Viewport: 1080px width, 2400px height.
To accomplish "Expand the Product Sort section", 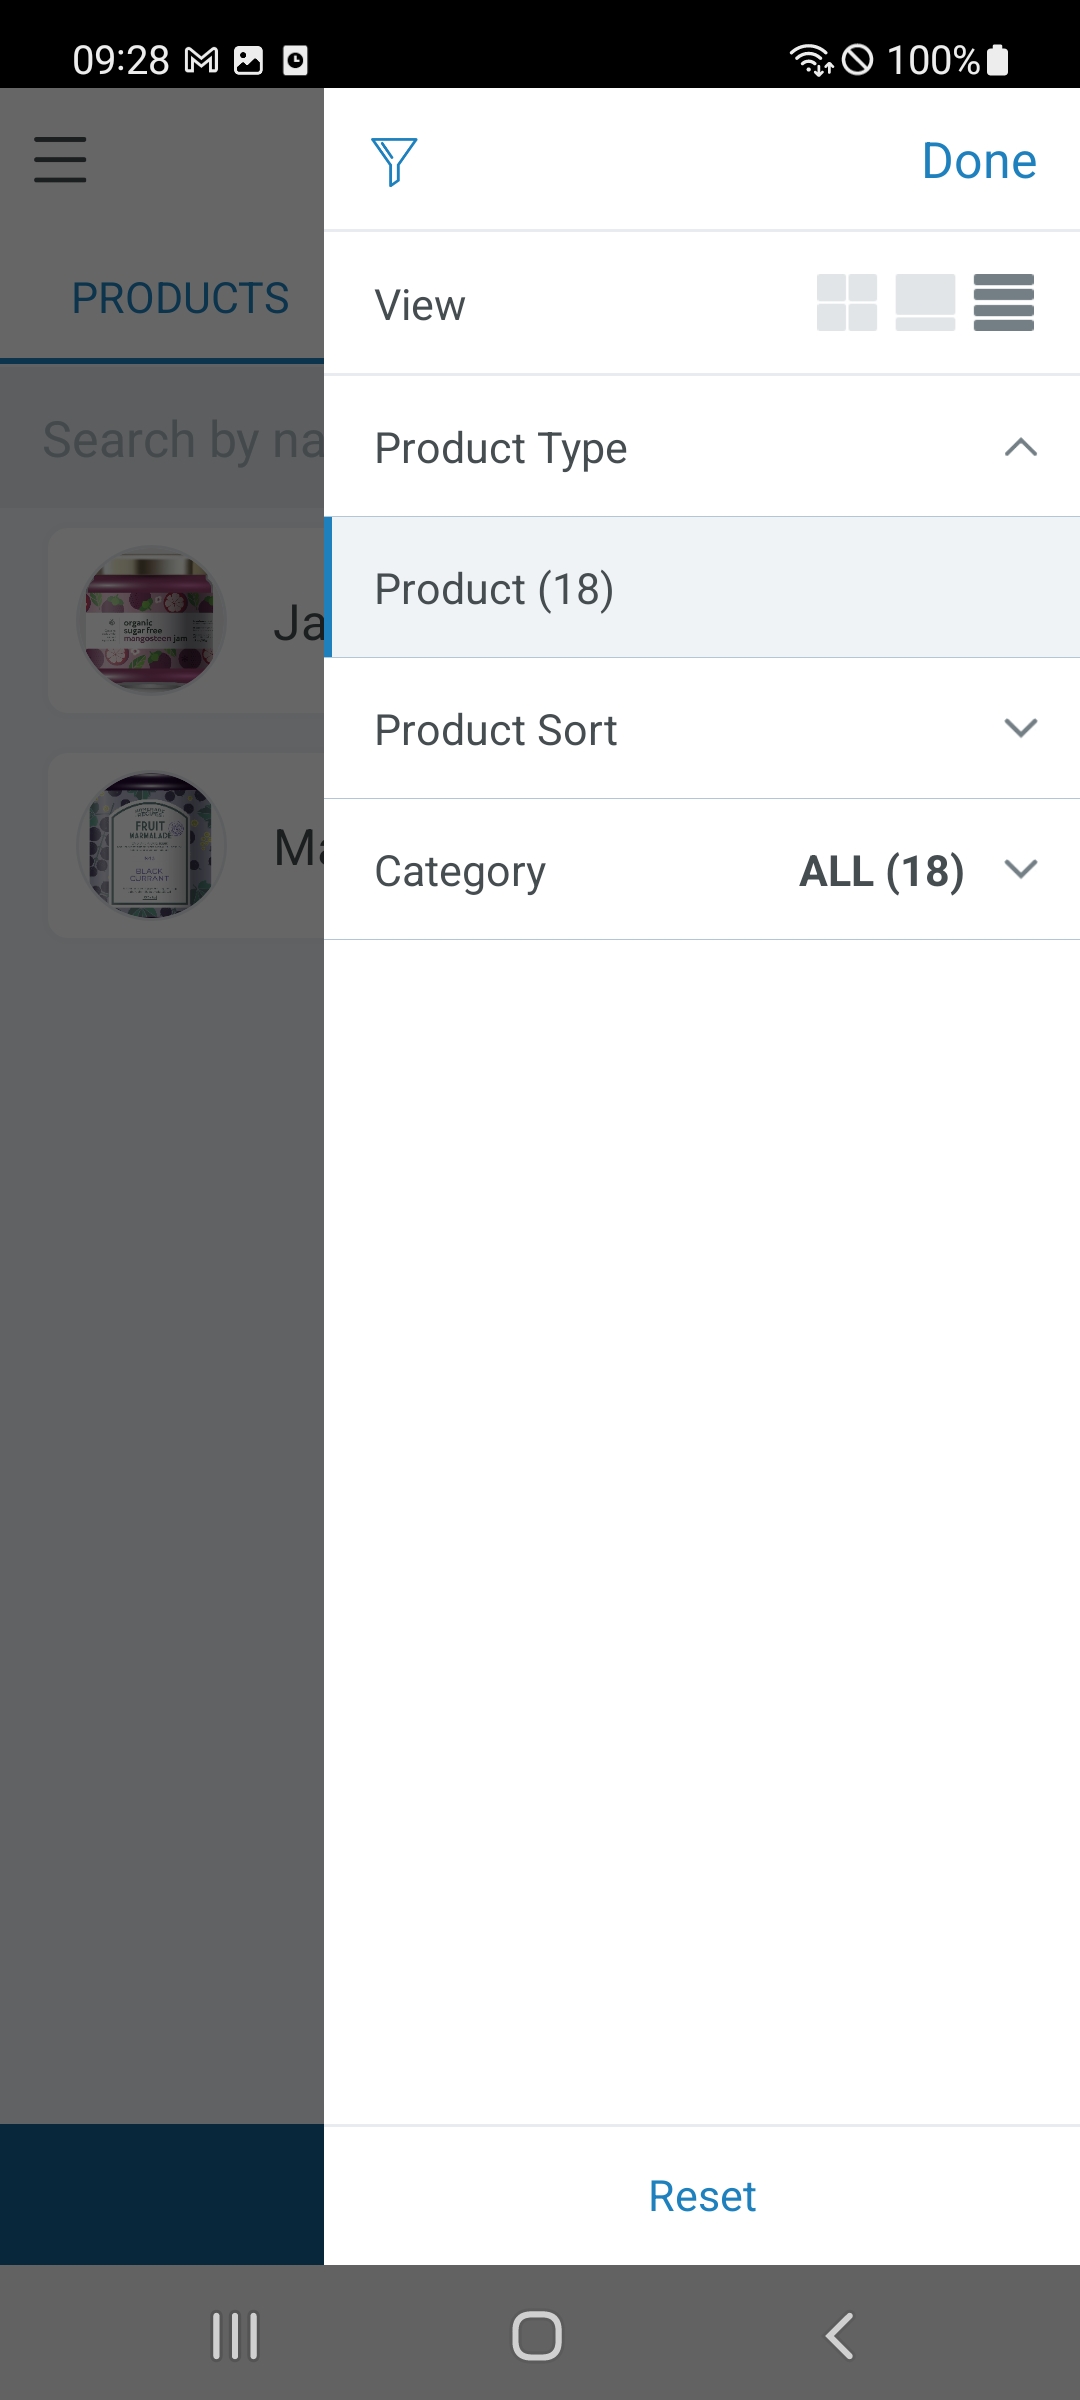I will coord(1020,728).
